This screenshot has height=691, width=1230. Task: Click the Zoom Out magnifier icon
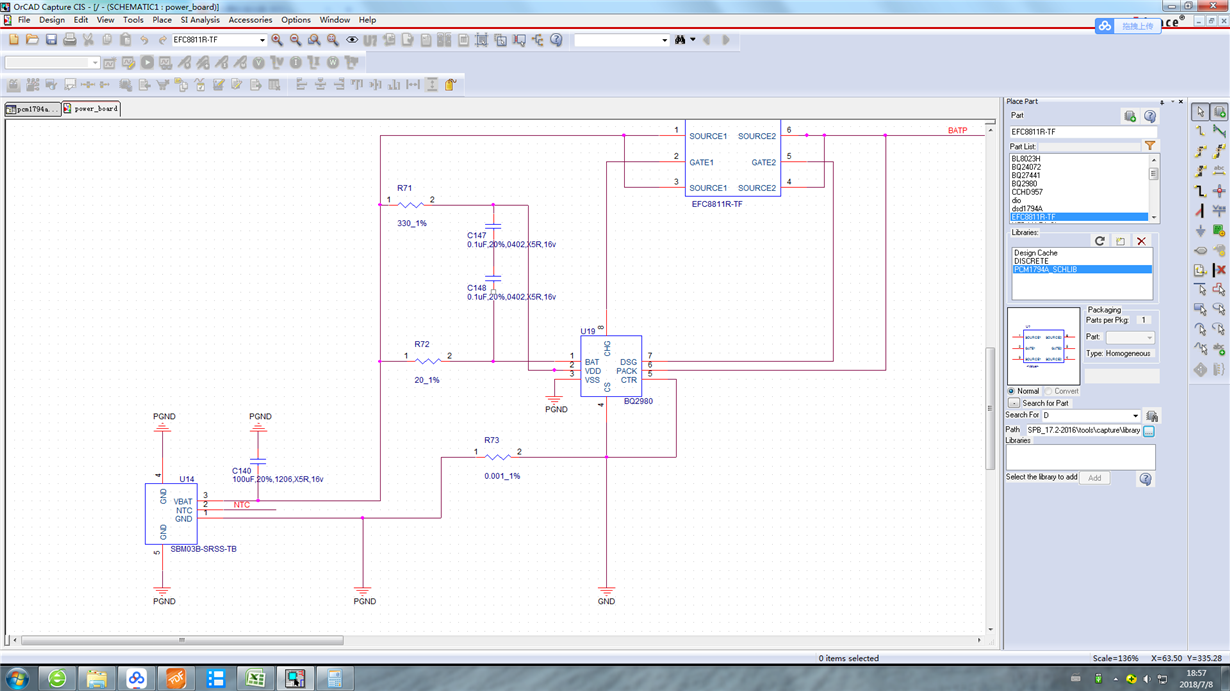296,40
